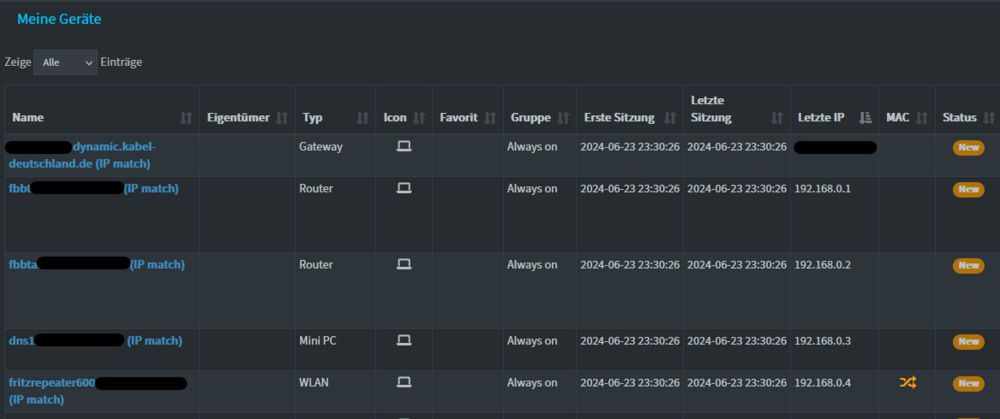The width and height of the screenshot is (1000, 419).
Task: Open the dynamic.kabel-deutschland.de device link
Action: (x=80, y=155)
